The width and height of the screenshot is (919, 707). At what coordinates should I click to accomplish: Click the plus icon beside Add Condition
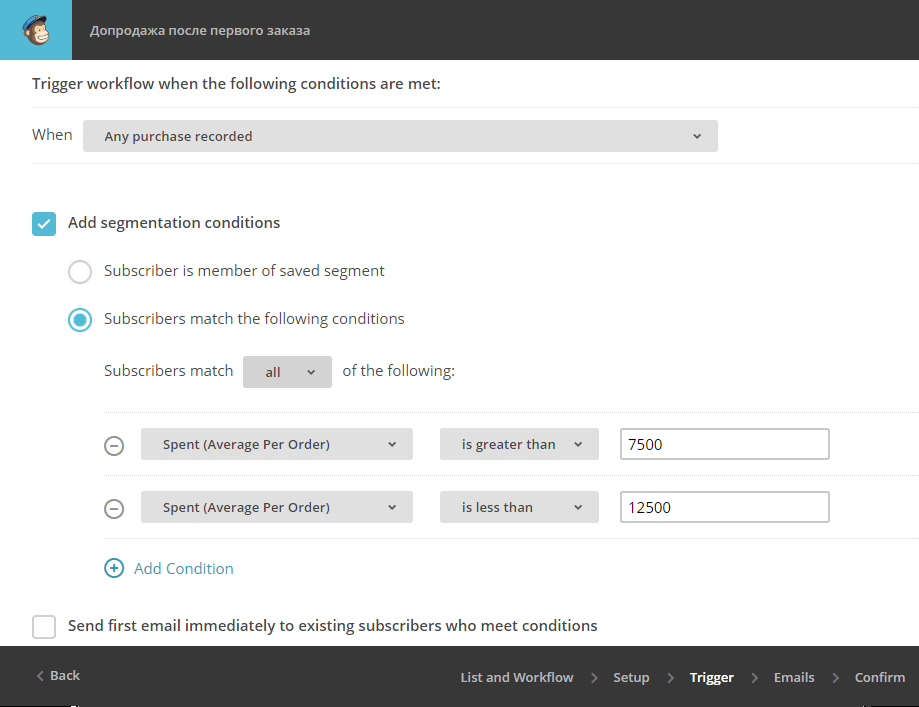click(x=114, y=568)
